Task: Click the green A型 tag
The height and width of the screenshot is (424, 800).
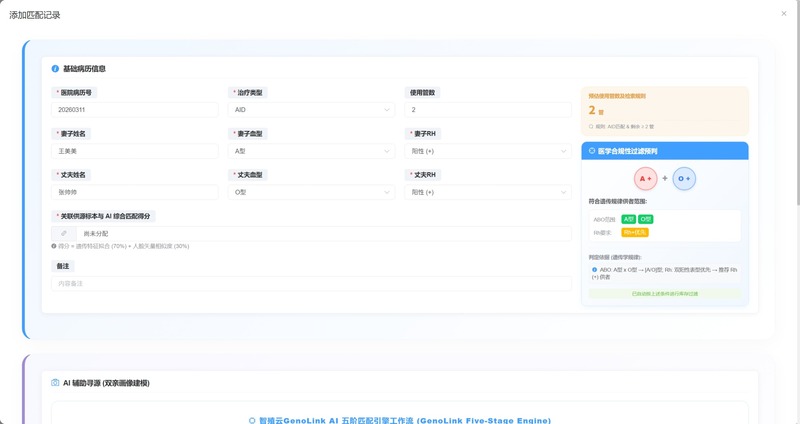Action: [629, 219]
